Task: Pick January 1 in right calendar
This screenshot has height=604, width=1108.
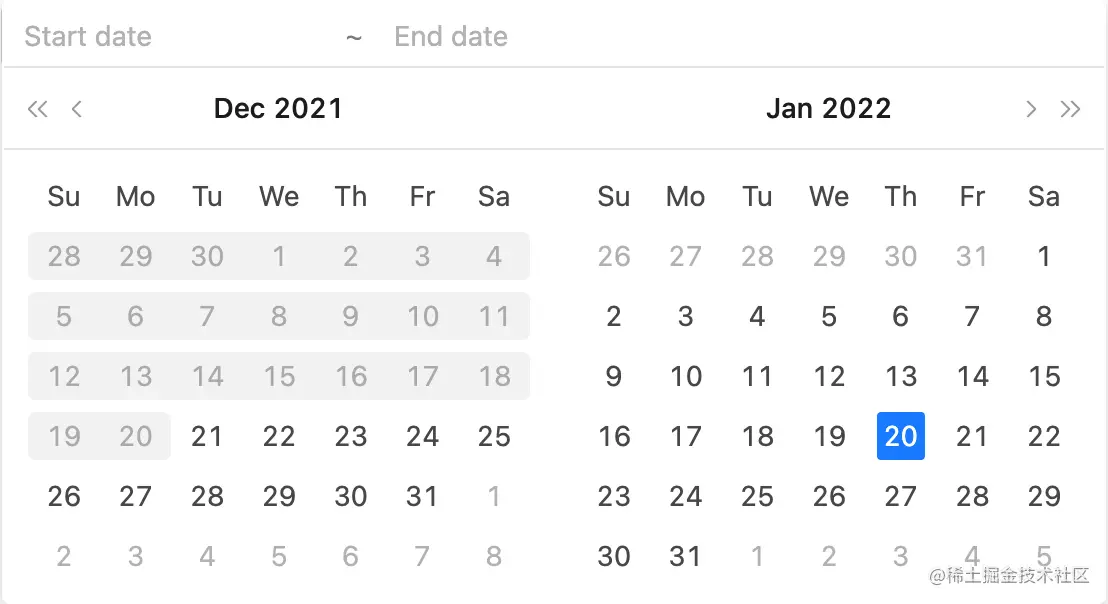Action: click(1044, 257)
